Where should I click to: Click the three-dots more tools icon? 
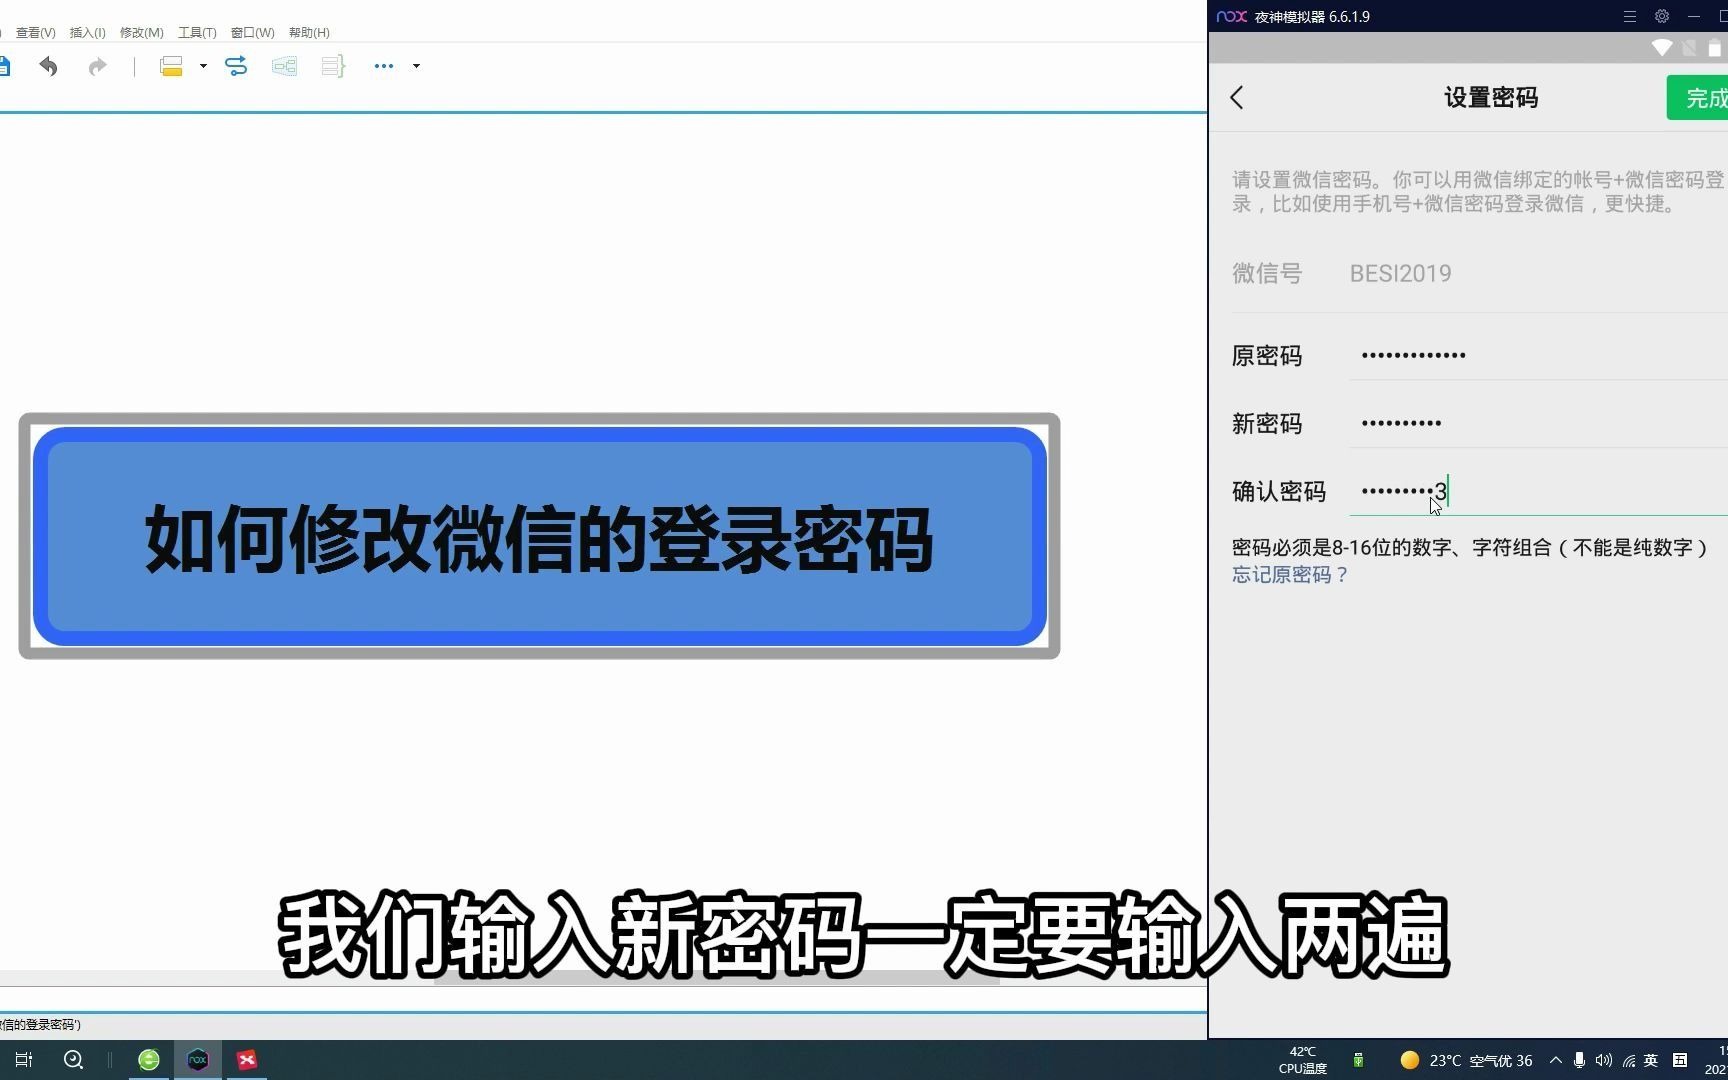tap(384, 67)
